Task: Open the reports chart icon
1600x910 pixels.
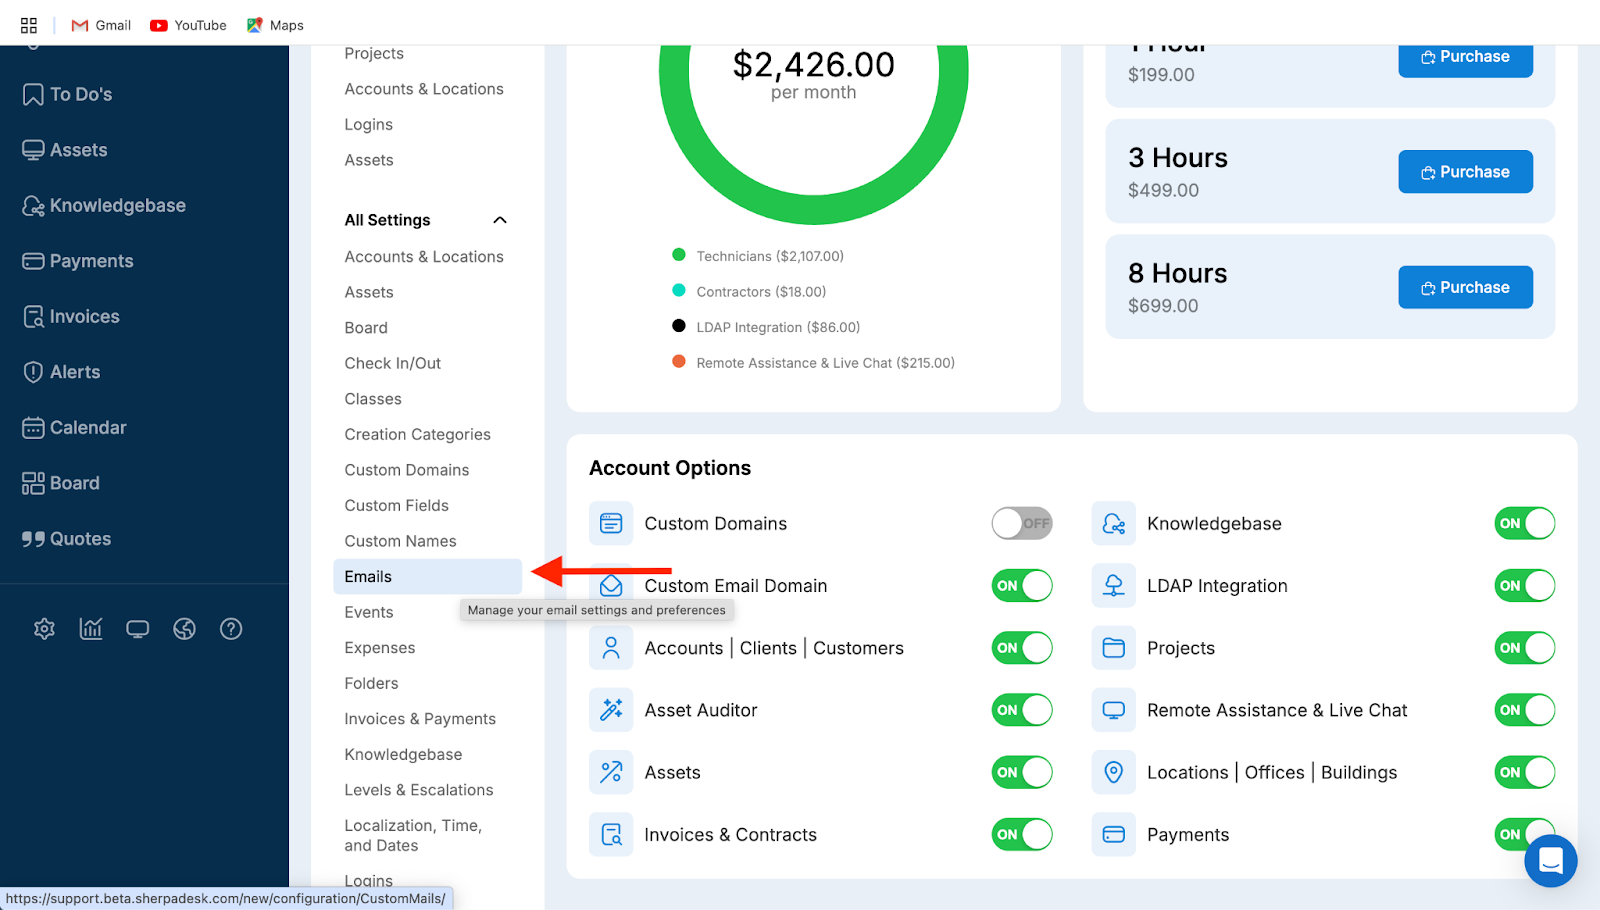Action: [x=91, y=629]
